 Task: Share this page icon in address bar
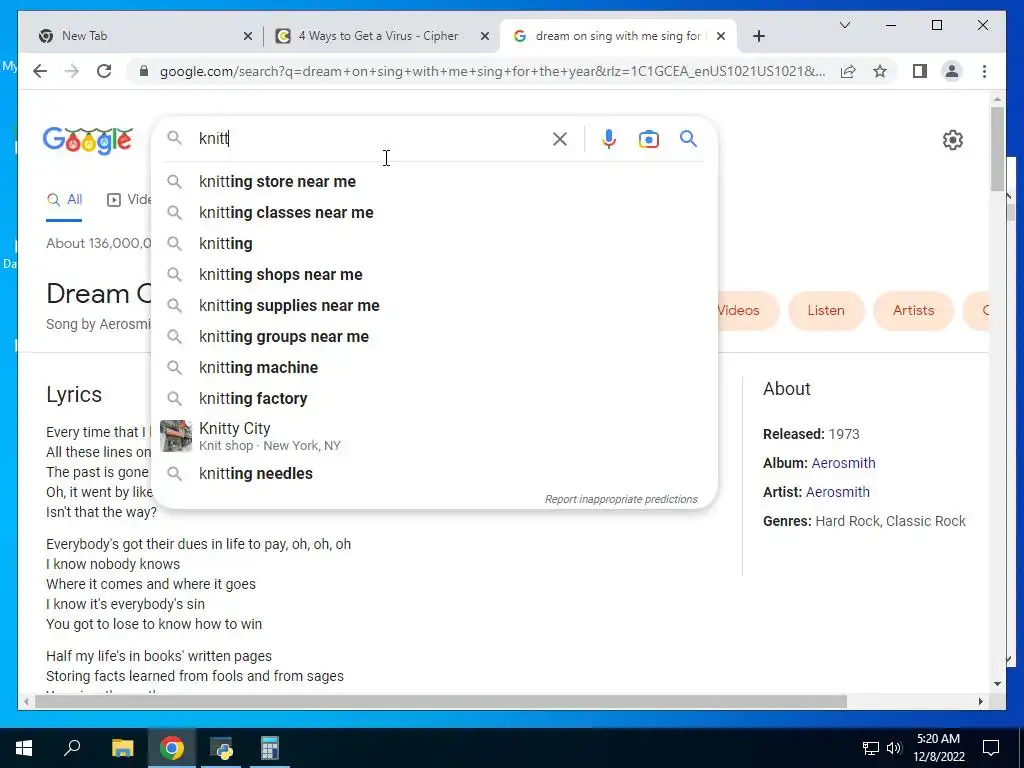tap(848, 71)
